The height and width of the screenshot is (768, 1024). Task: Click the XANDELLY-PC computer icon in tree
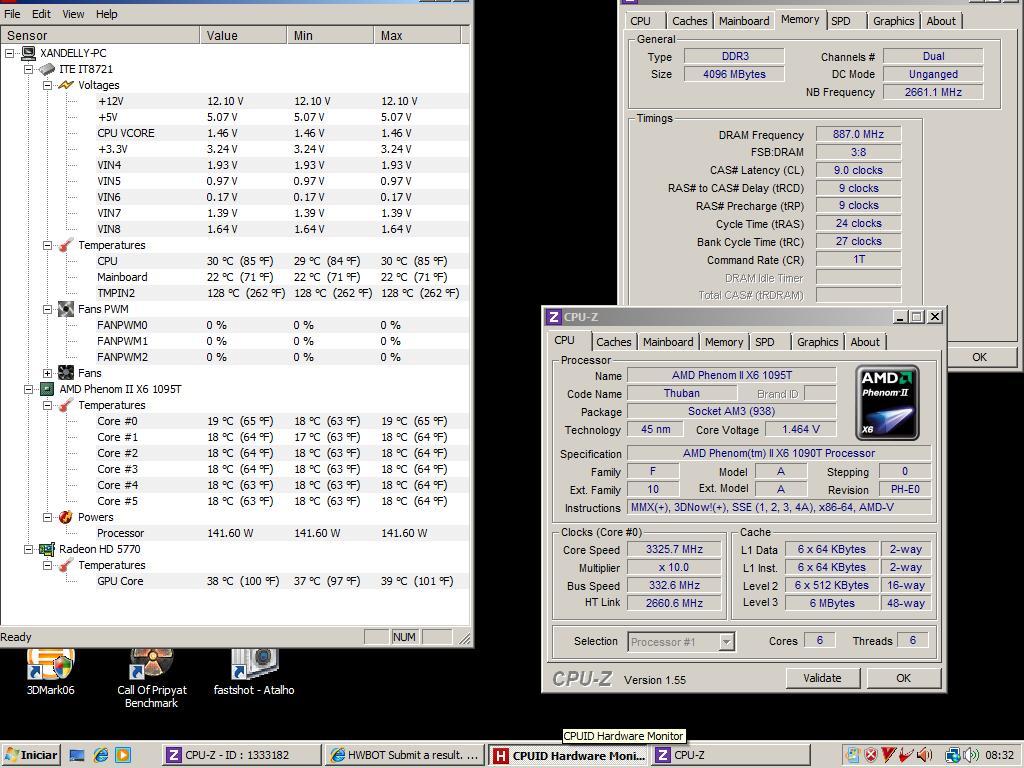(x=28, y=53)
